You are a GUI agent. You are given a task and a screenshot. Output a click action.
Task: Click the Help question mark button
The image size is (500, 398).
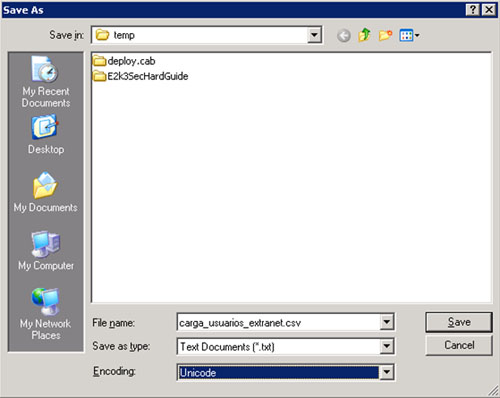[x=473, y=10]
